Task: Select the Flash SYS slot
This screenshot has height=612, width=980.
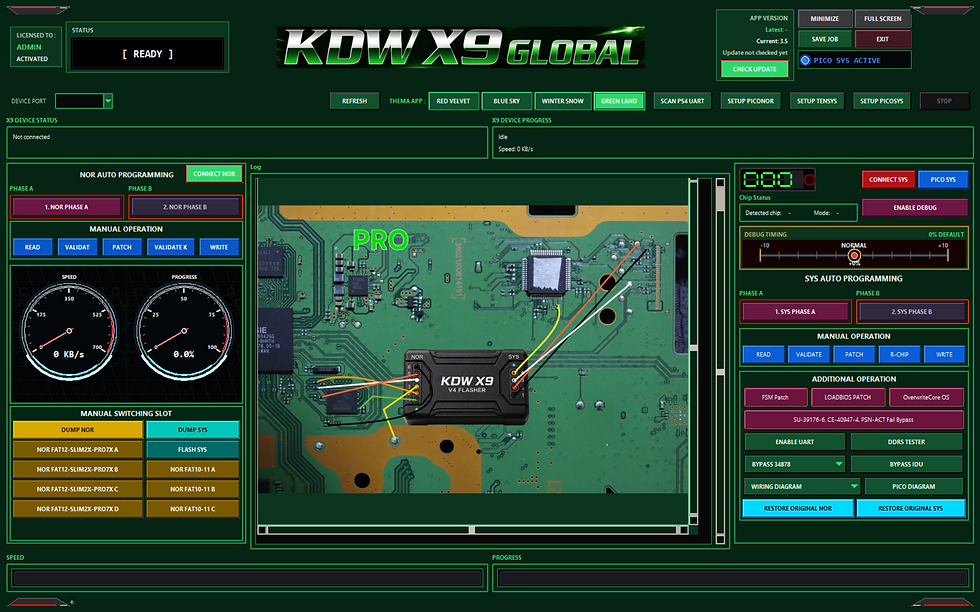Action: point(192,449)
